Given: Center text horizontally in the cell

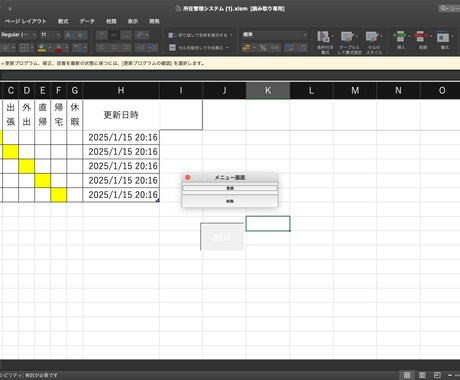Looking at the screenshot, I should coord(114,48).
